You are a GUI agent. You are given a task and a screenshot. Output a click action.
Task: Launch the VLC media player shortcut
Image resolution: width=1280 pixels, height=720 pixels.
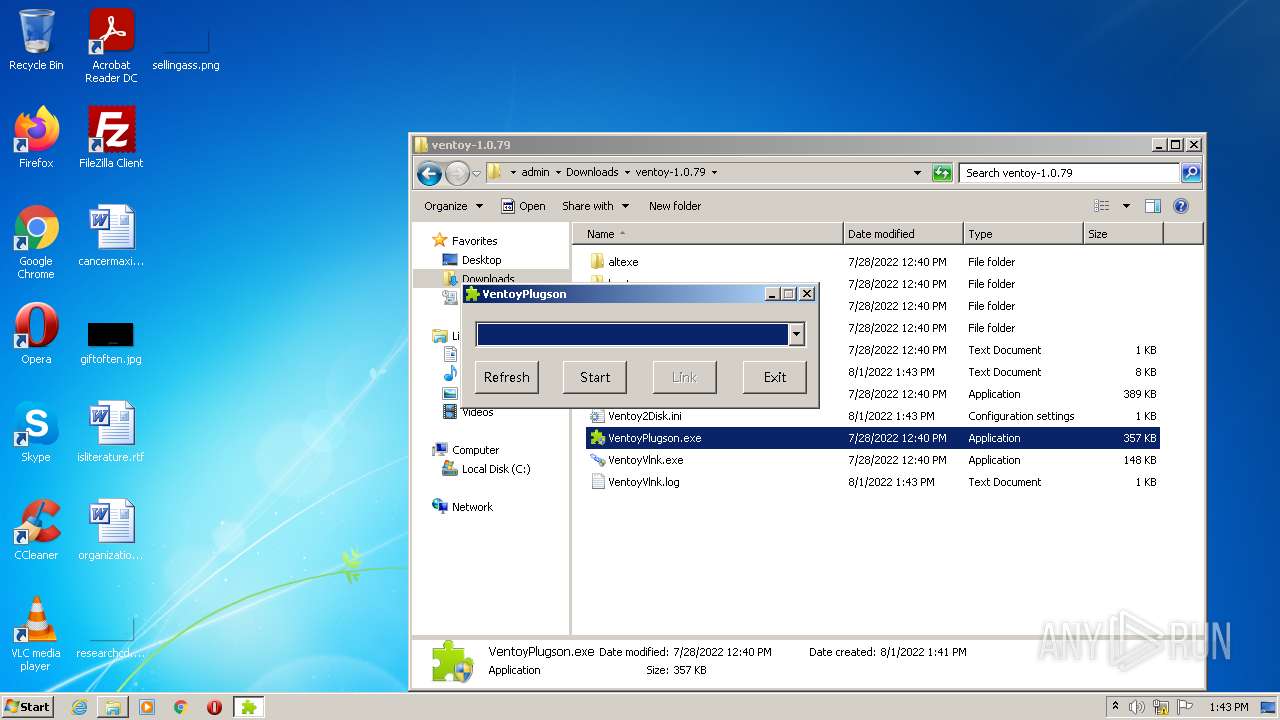(36, 634)
